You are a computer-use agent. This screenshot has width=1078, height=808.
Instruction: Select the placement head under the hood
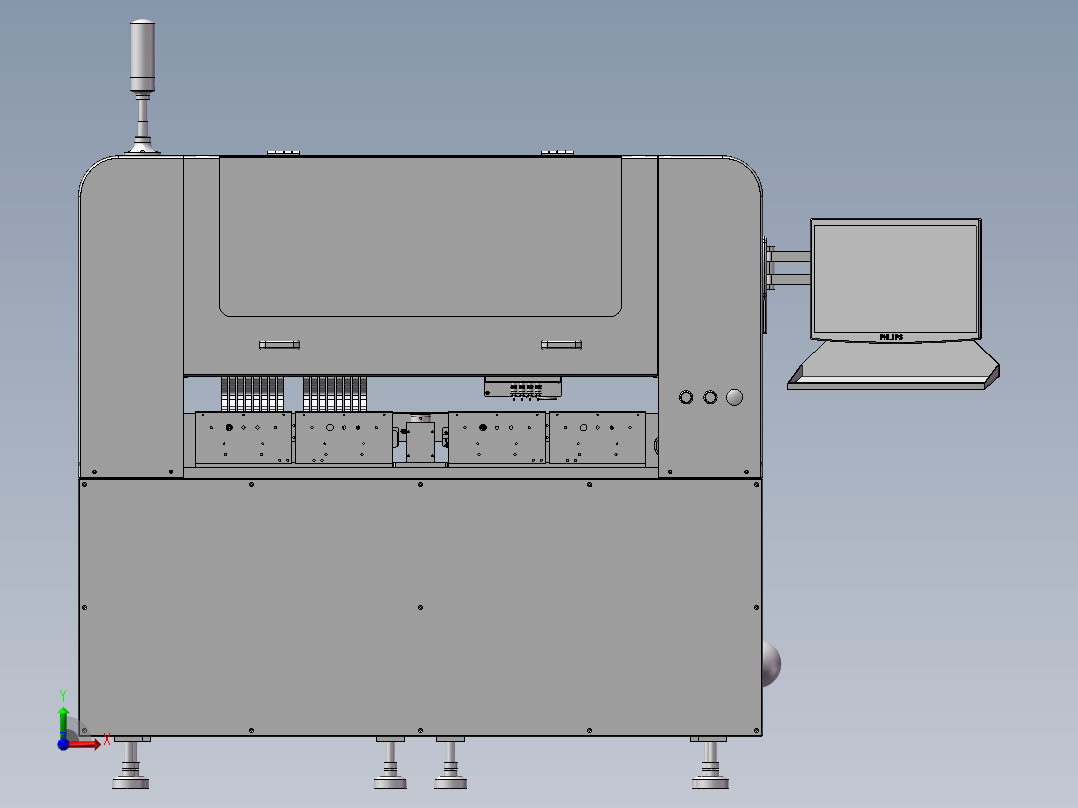coord(522,388)
